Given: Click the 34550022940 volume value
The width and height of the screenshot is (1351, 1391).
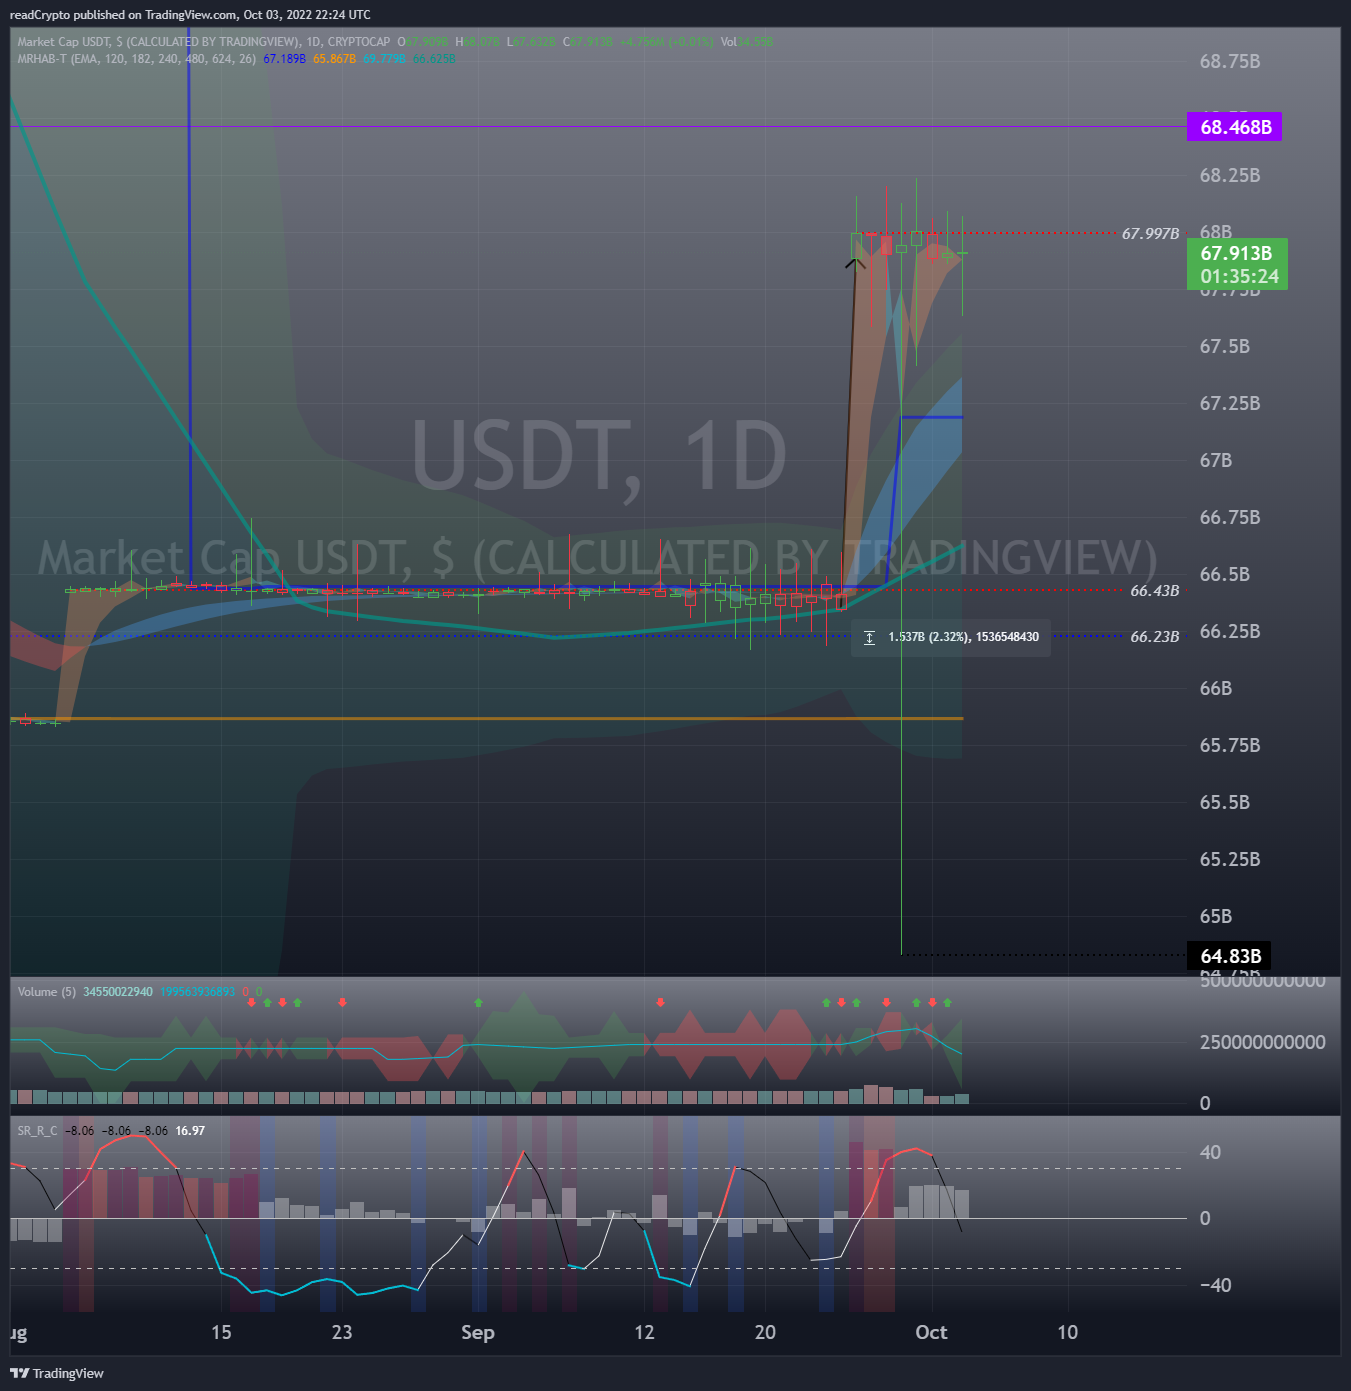Looking at the screenshot, I should (x=118, y=992).
